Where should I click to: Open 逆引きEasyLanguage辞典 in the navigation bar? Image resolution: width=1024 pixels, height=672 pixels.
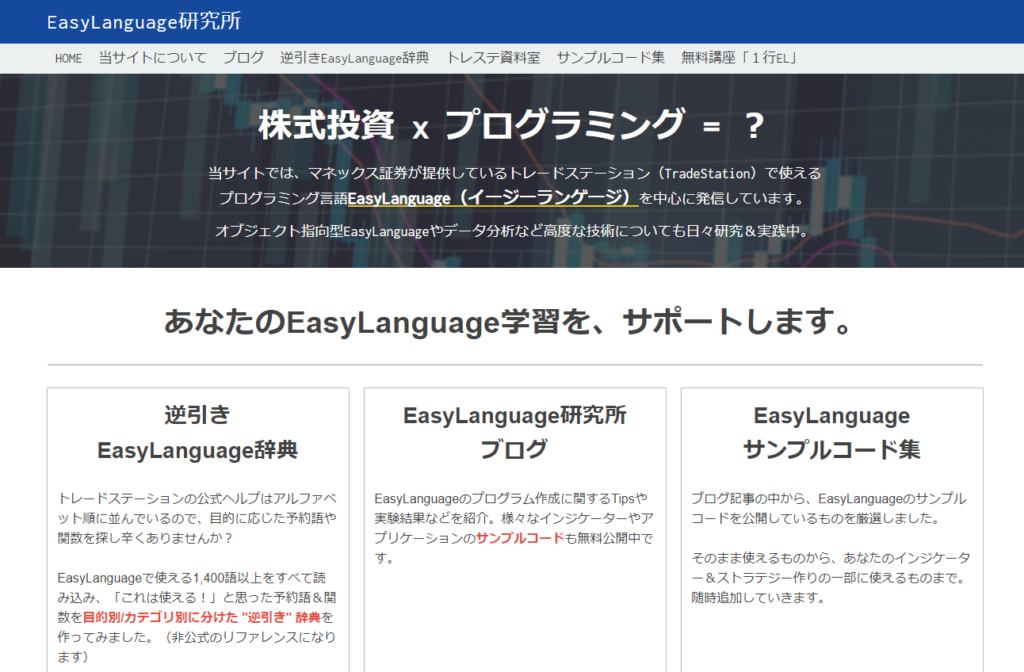[x=355, y=57]
